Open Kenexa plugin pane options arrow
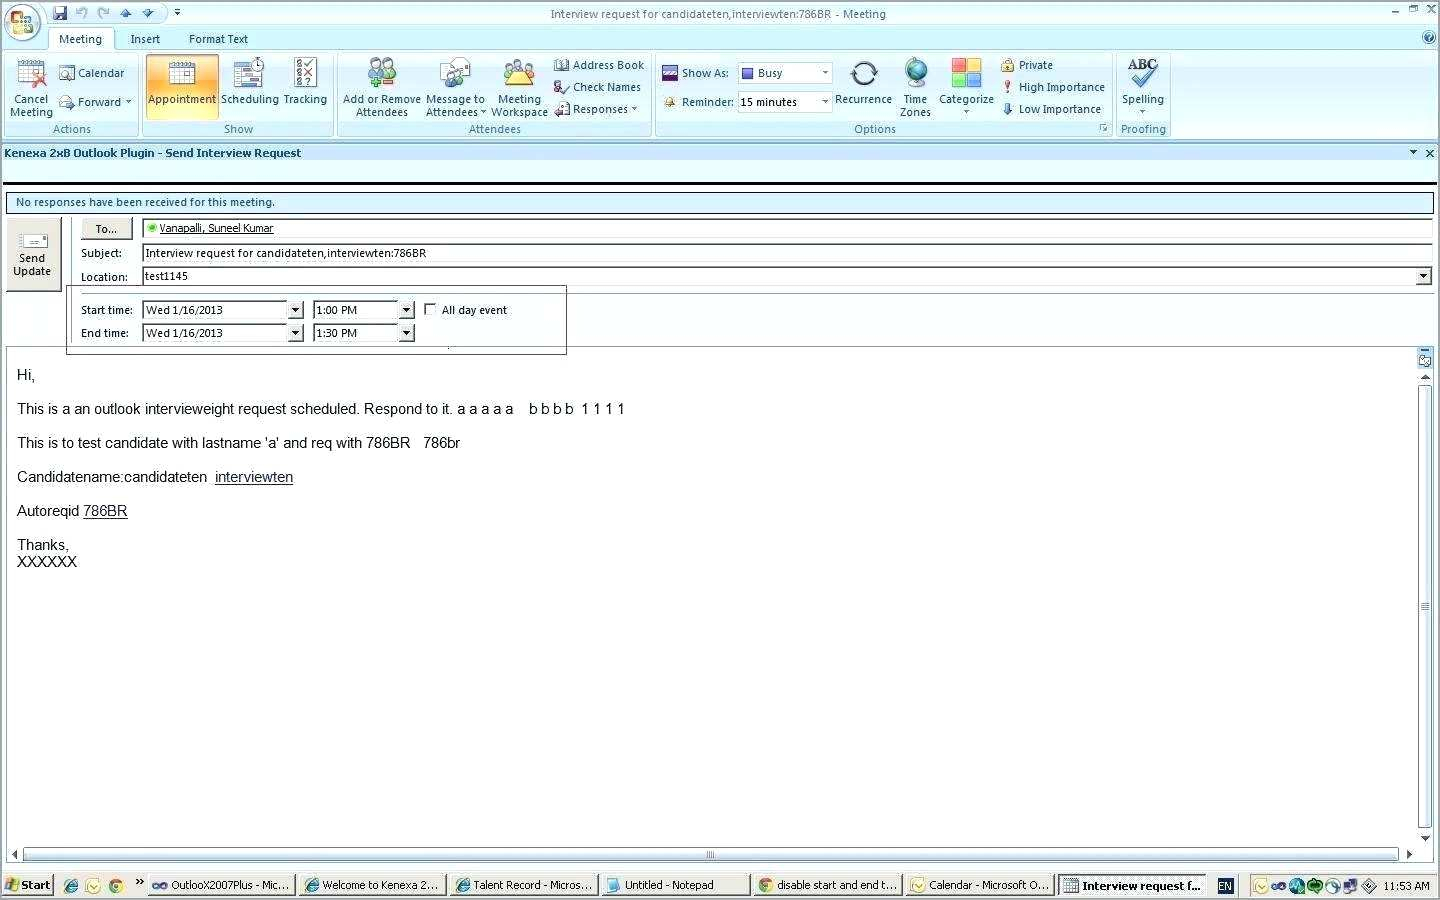1440x900 pixels. click(1413, 152)
